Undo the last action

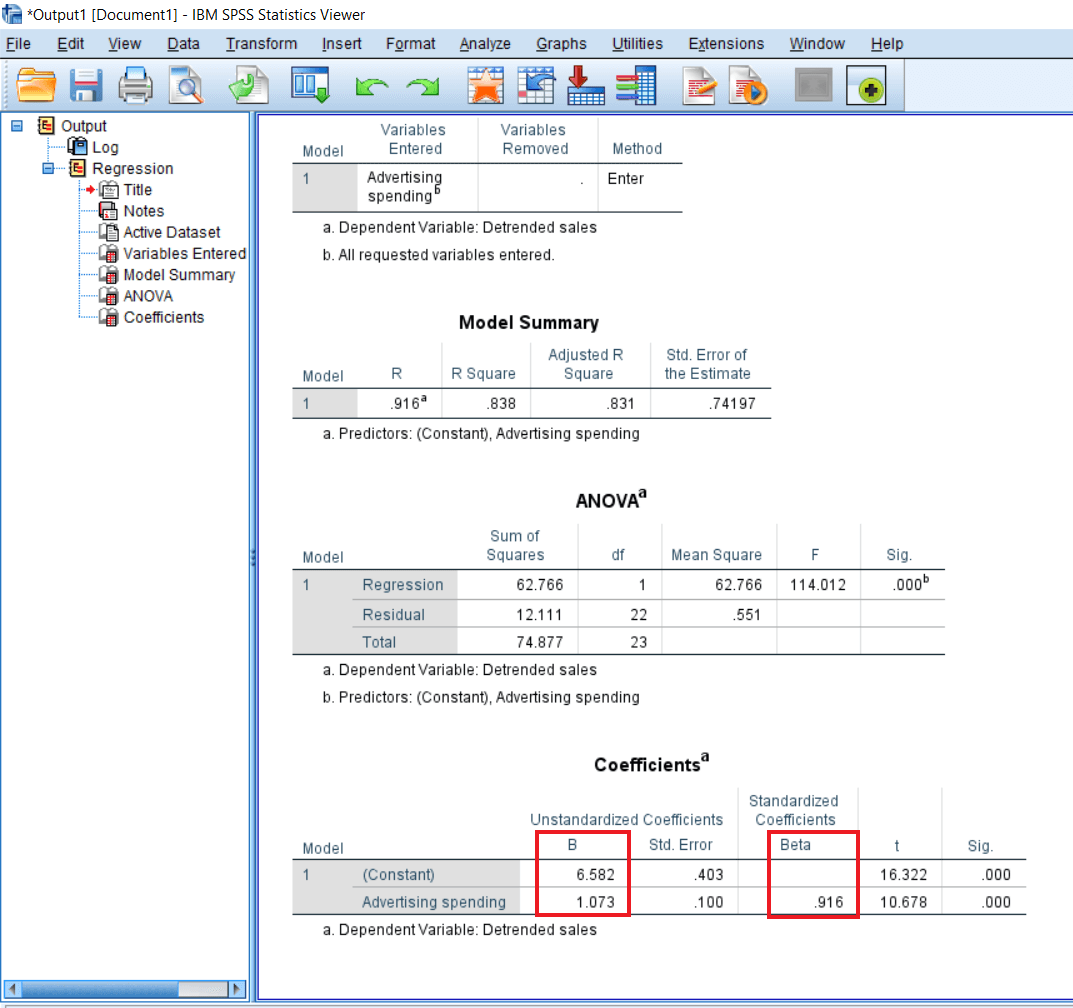pos(371,85)
